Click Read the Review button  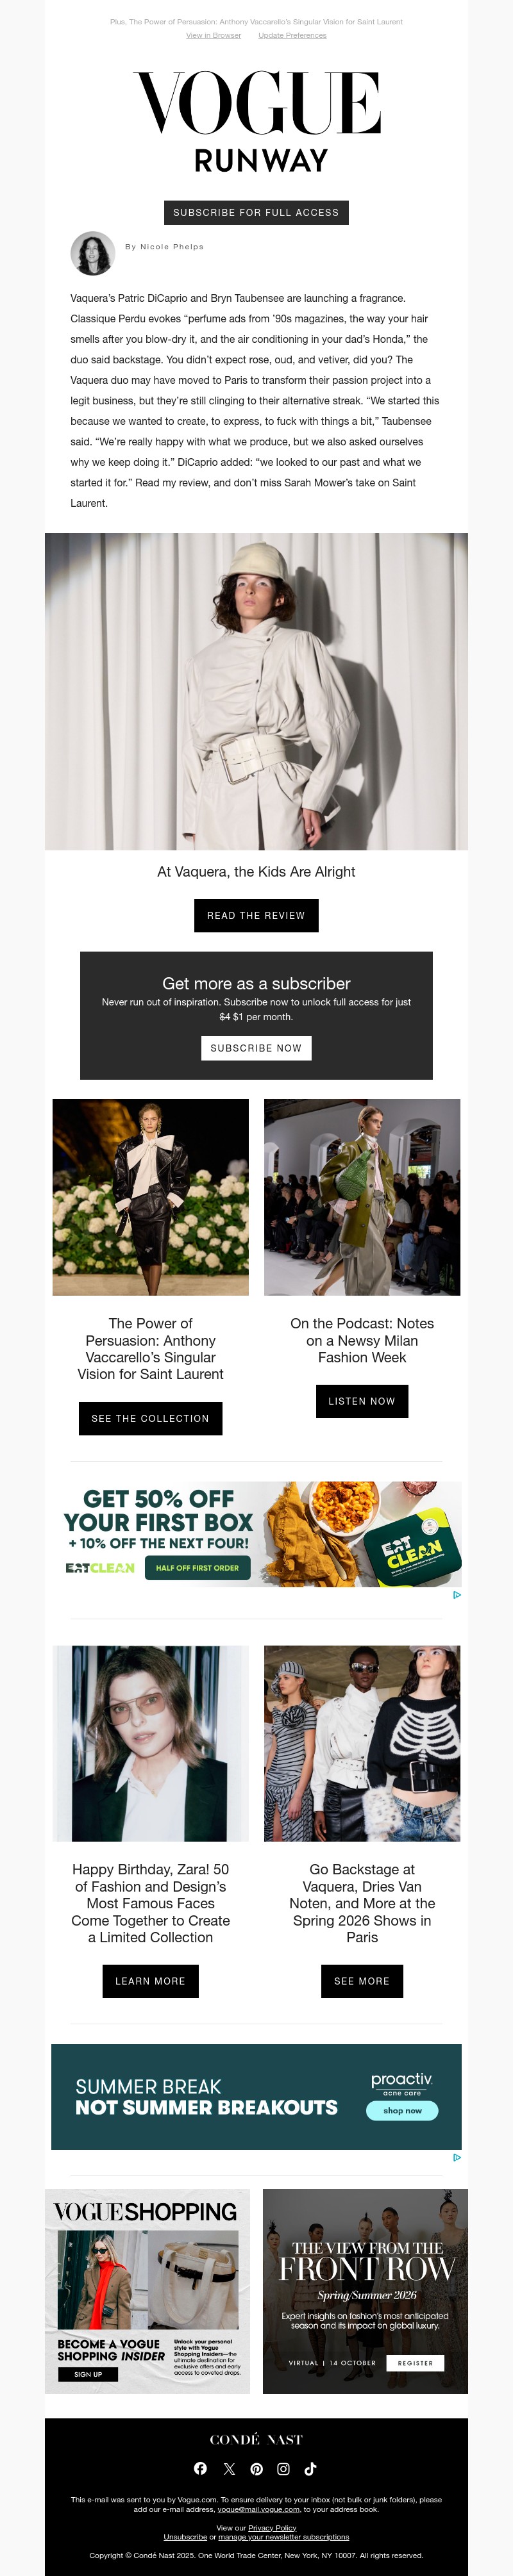(x=256, y=915)
